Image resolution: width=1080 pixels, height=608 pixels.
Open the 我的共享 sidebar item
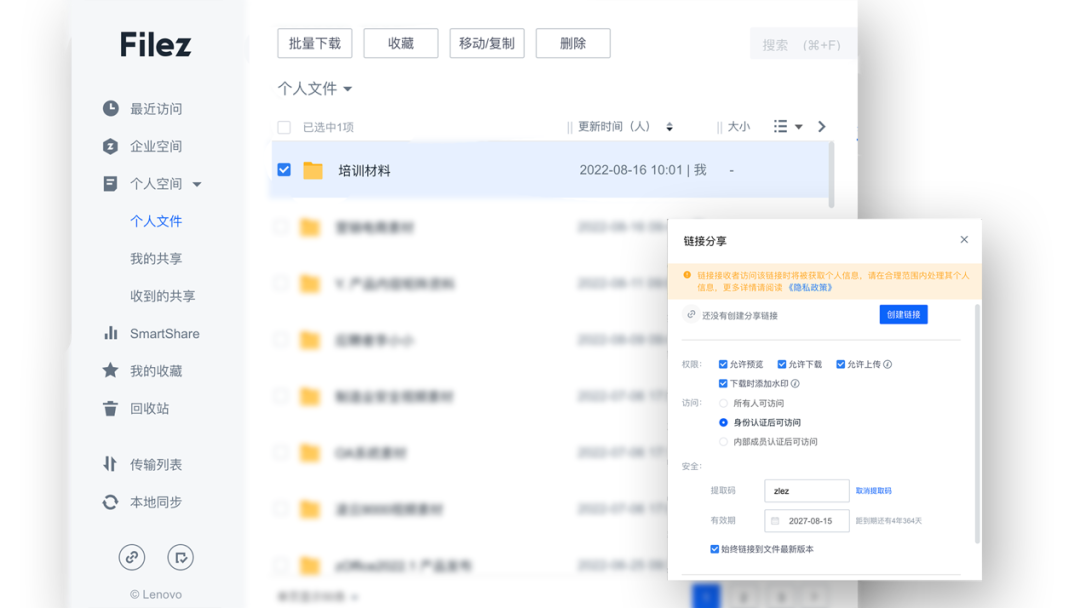pos(156,259)
